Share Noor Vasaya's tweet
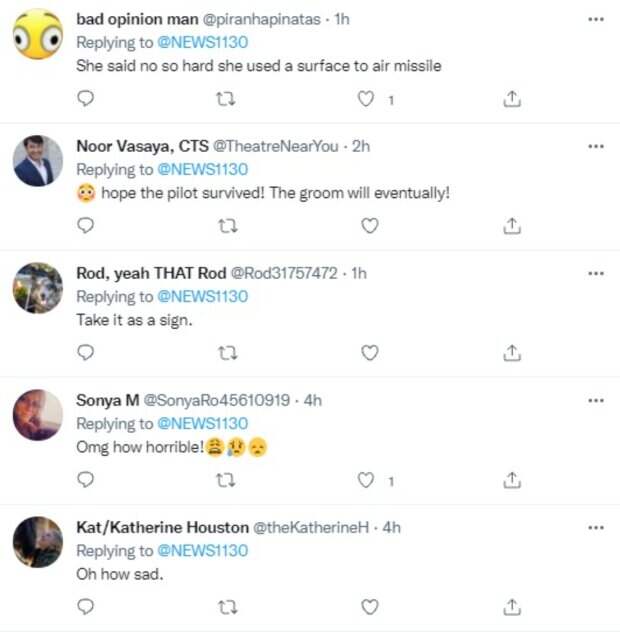Image resolution: width=620 pixels, height=632 pixels. tap(511, 225)
